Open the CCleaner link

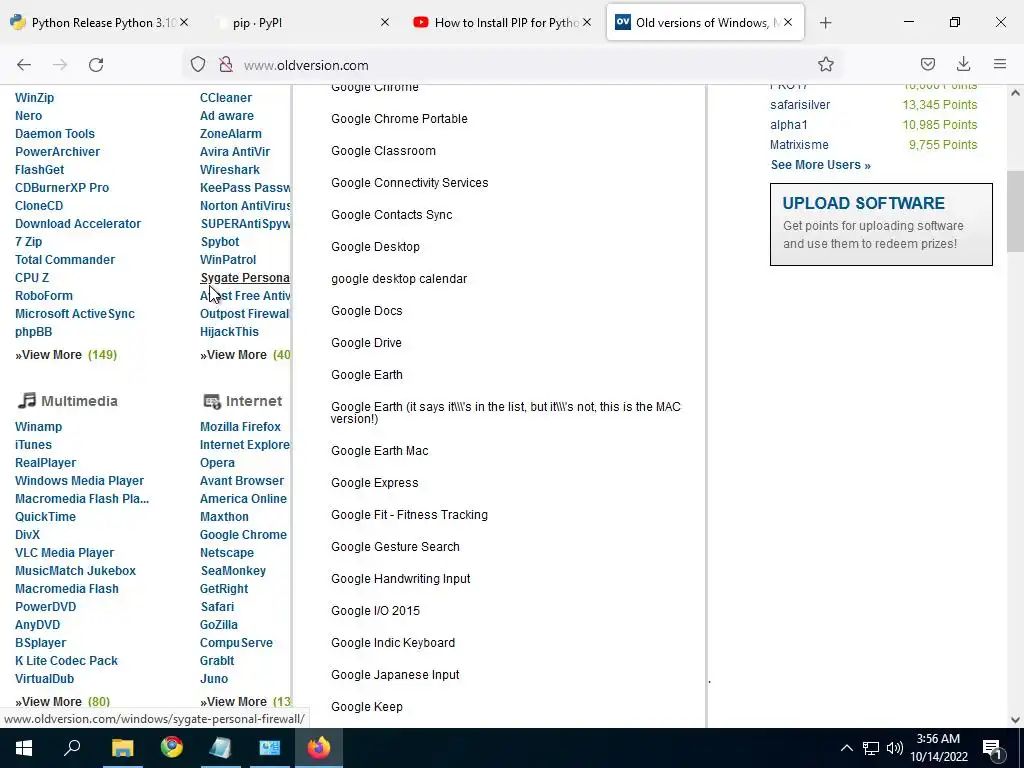pyautogui.click(x=226, y=97)
